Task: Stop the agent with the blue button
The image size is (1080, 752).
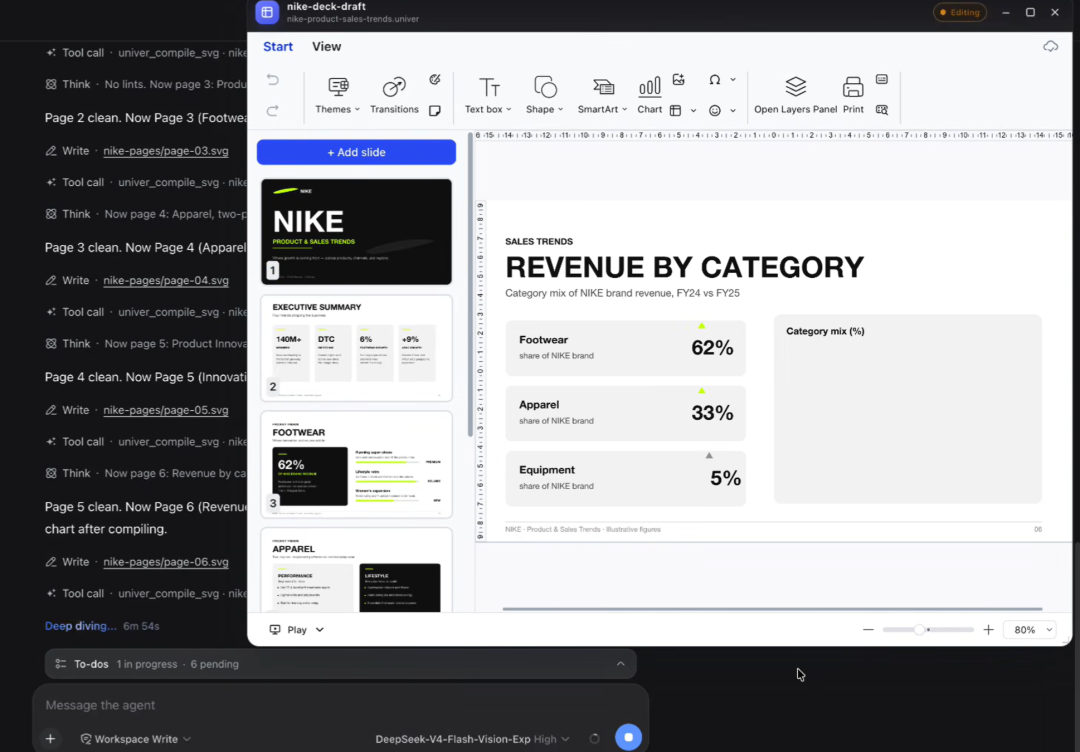Action: [628, 737]
